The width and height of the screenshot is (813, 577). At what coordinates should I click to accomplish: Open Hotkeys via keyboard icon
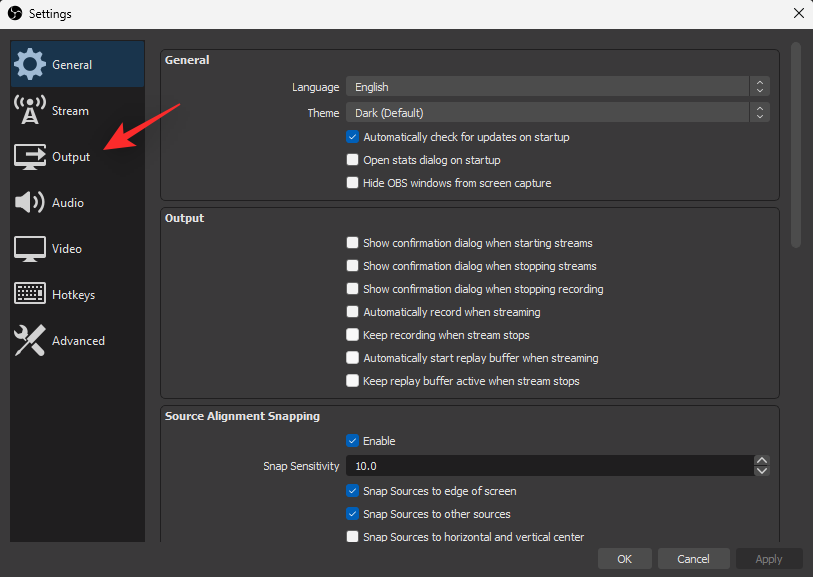click(32, 294)
